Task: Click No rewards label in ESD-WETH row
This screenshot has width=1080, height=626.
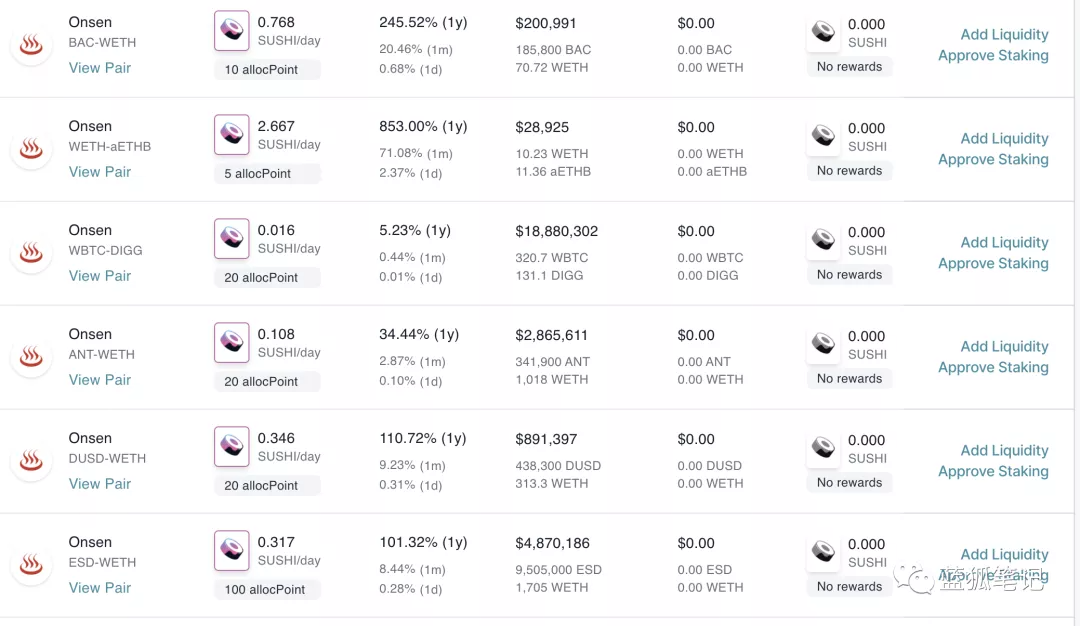Action: pos(849,587)
